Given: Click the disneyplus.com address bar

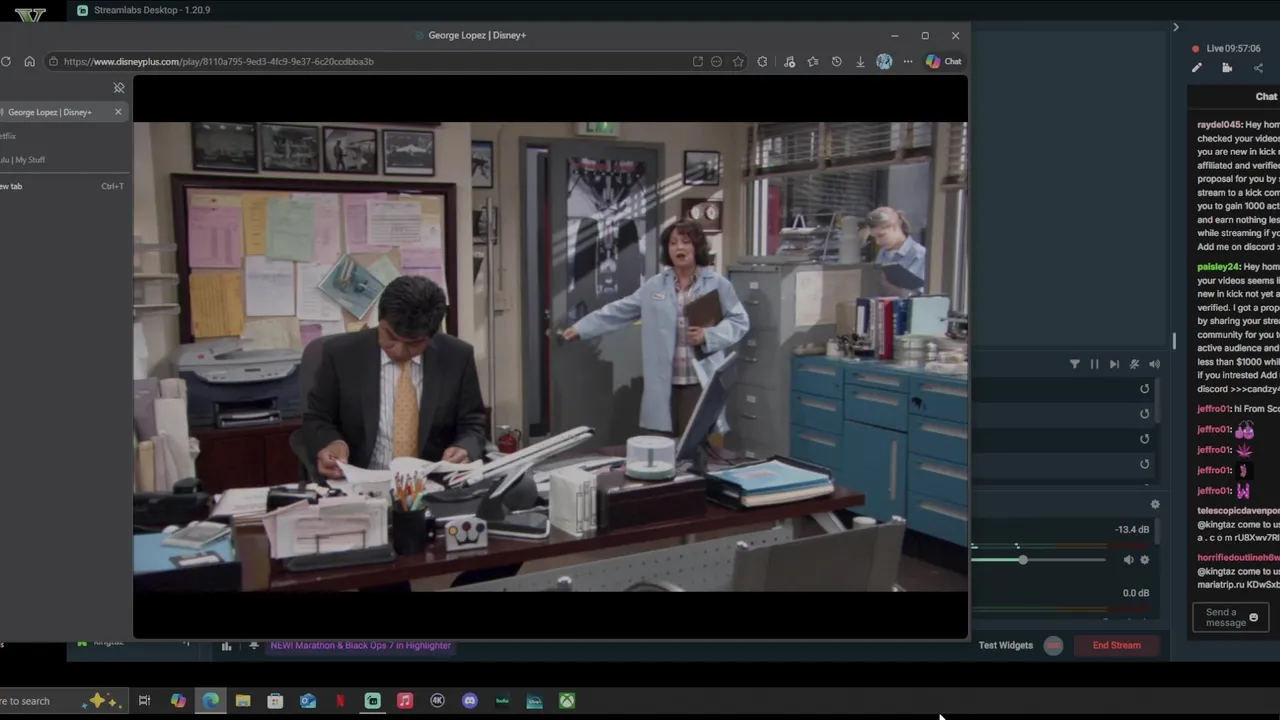Looking at the screenshot, I should coord(370,61).
